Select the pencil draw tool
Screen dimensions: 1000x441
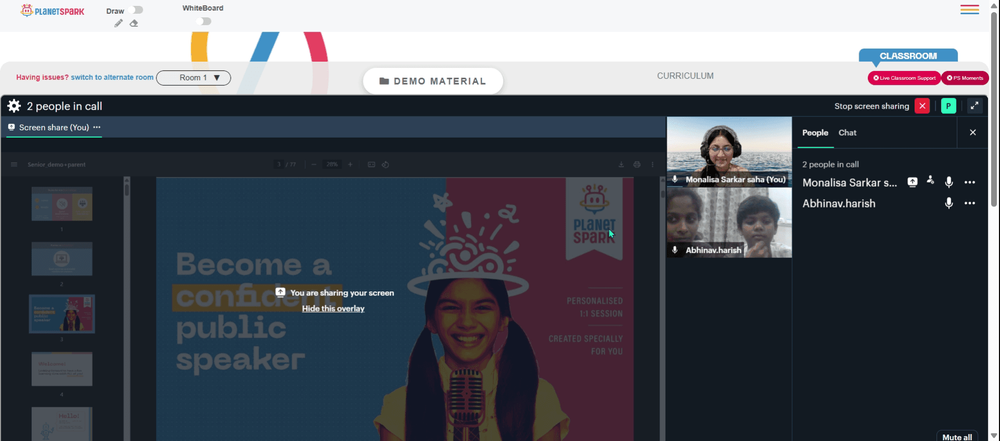tap(118, 24)
